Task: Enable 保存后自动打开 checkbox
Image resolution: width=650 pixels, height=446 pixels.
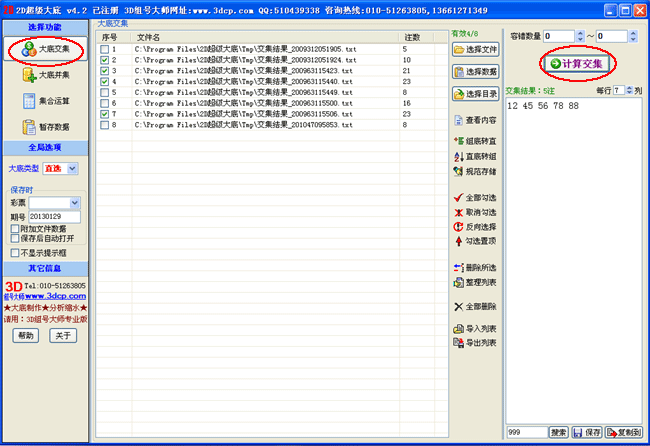Action: [12, 238]
